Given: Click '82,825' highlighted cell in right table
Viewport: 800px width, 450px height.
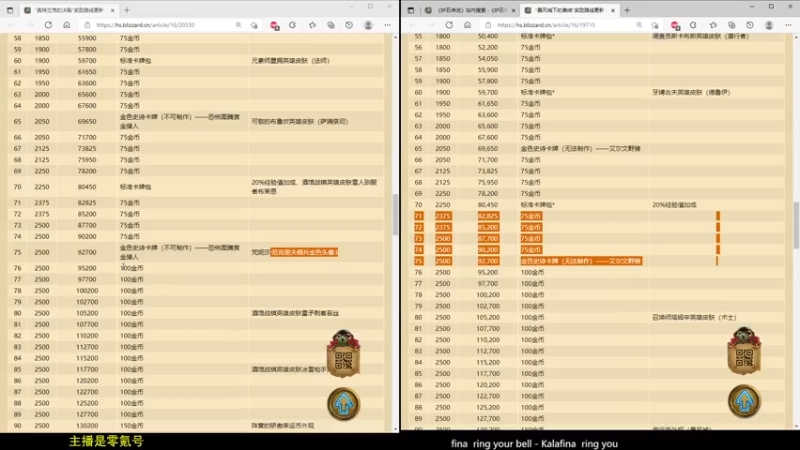Looking at the screenshot, I should [x=488, y=216].
